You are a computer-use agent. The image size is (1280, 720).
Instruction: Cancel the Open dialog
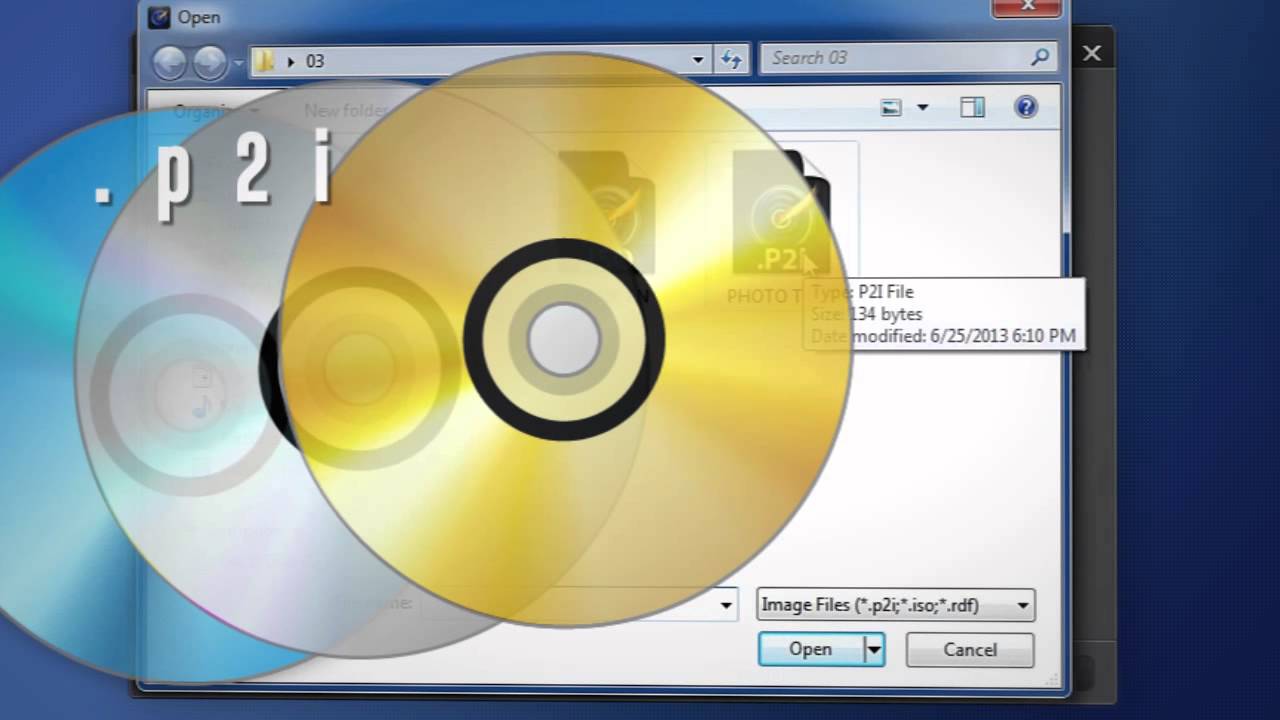pos(970,649)
